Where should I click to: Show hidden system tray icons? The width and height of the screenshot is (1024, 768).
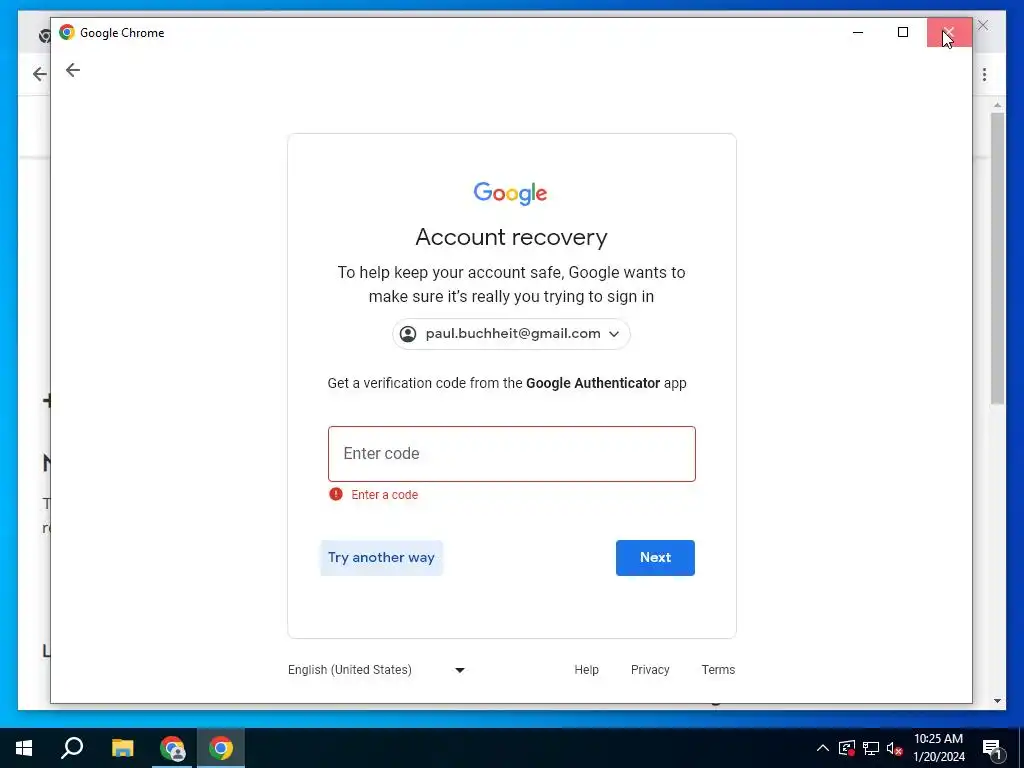(823, 748)
